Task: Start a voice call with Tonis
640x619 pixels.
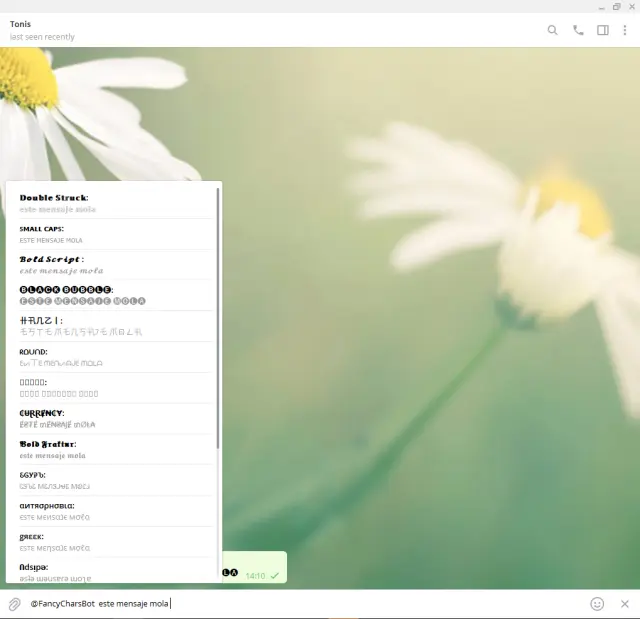Action: pyautogui.click(x=578, y=30)
